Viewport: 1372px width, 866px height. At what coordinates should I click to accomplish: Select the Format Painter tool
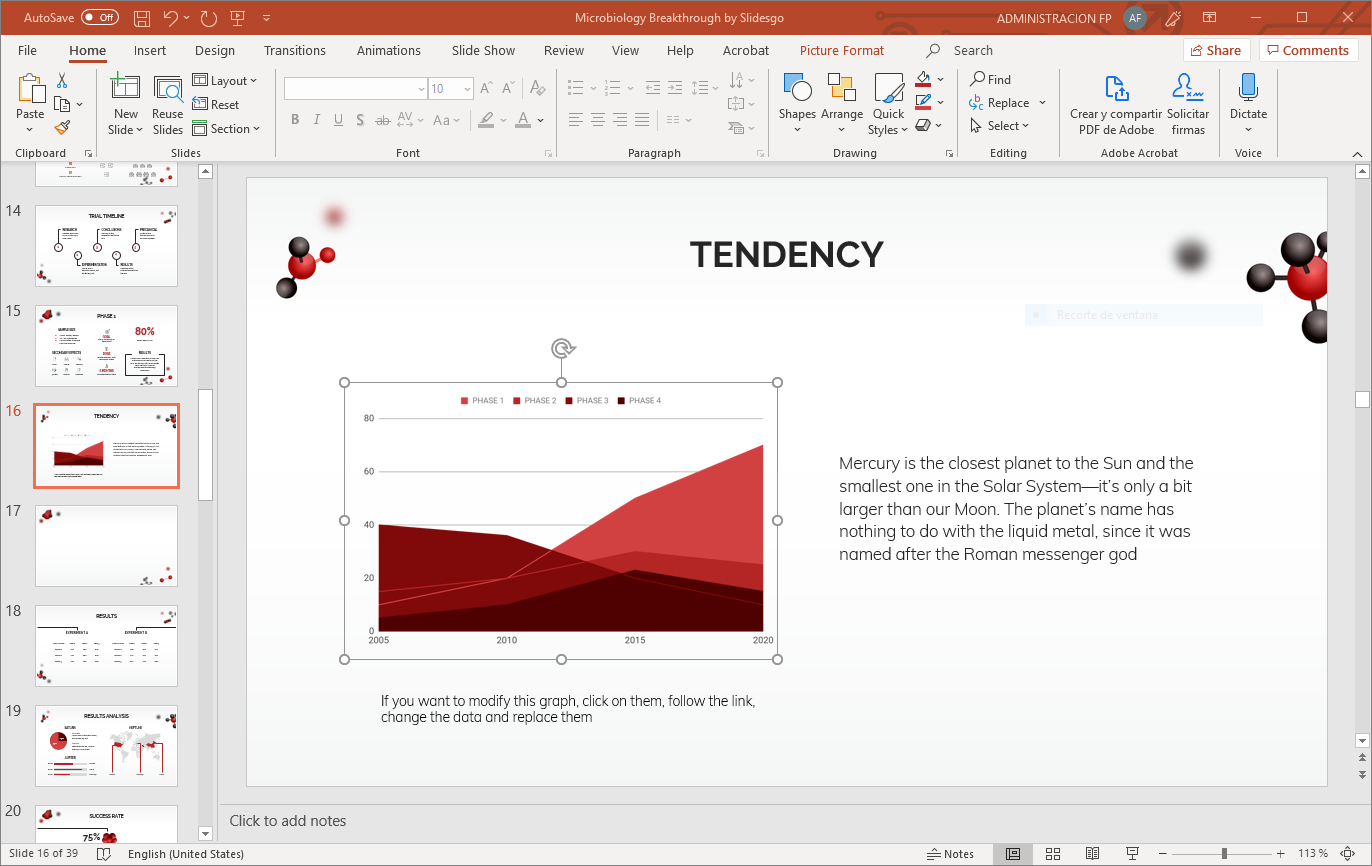pos(60,128)
